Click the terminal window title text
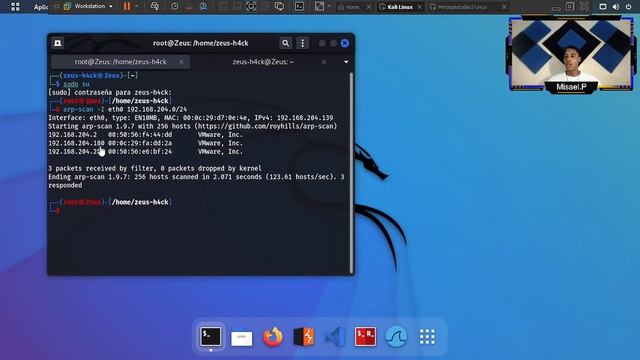The image size is (640, 360). (x=200, y=43)
